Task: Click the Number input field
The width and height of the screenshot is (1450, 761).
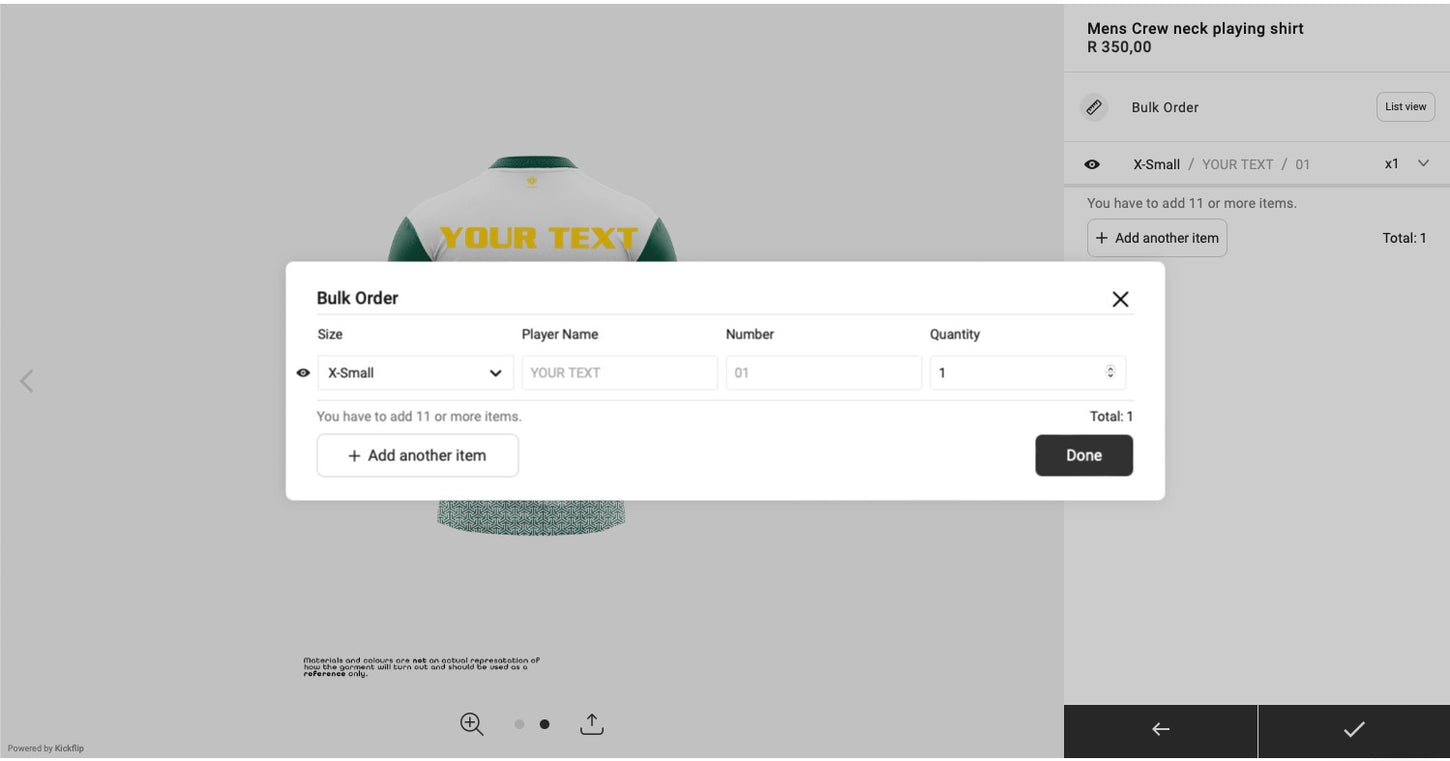Action: click(x=823, y=373)
